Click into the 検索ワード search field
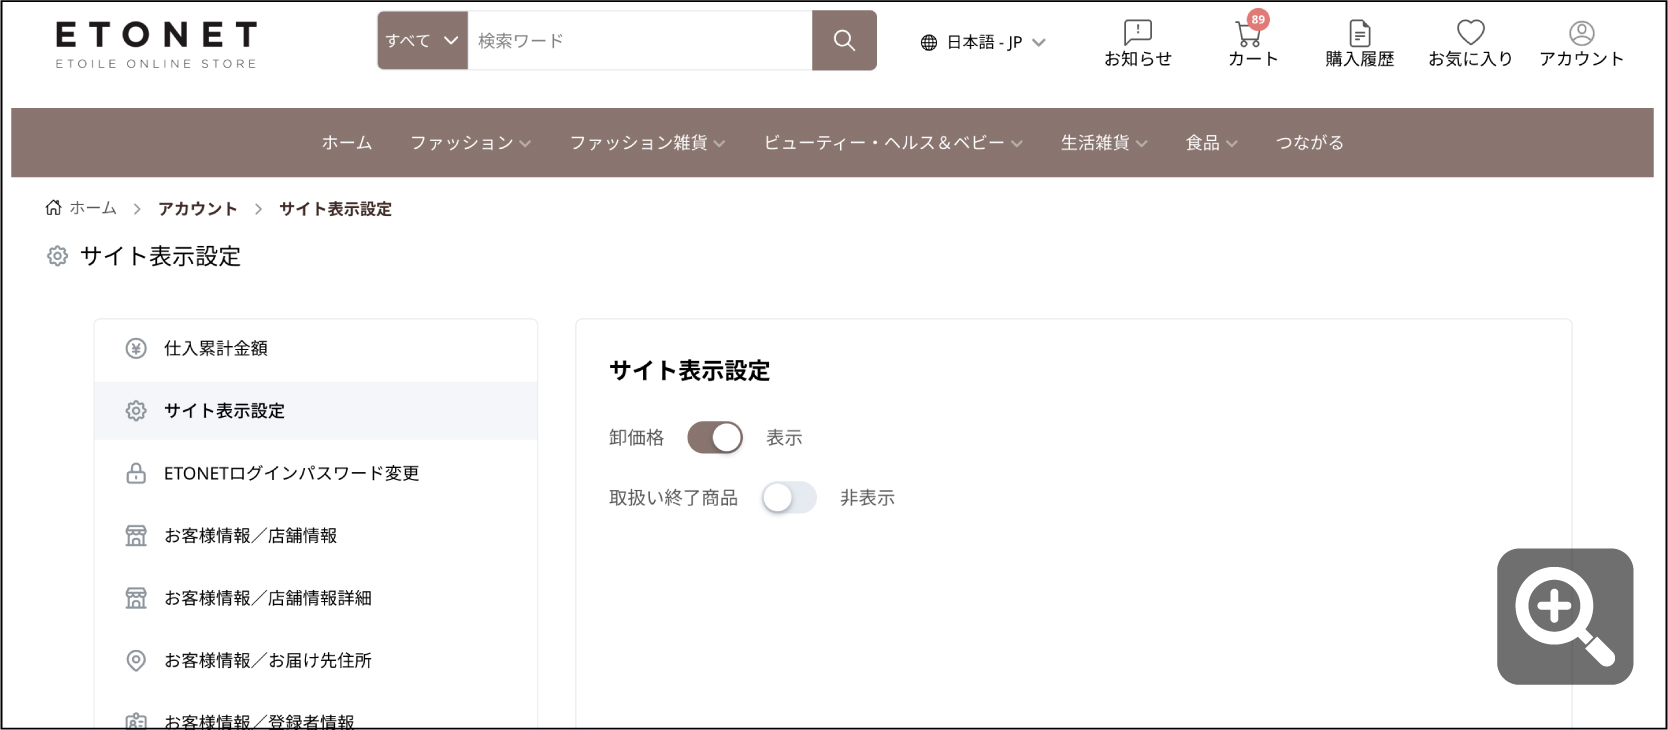This screenshot has height=730, width=1668. pos(640,40)
